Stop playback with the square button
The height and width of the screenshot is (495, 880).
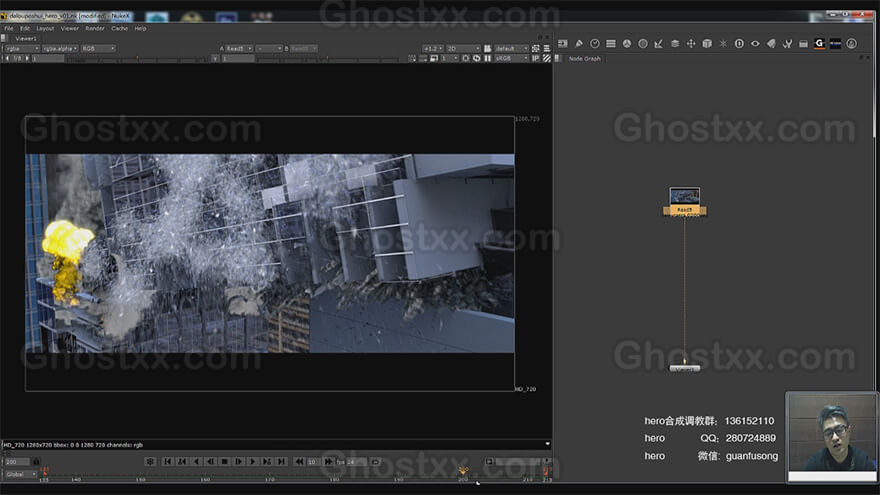(224, 461)
